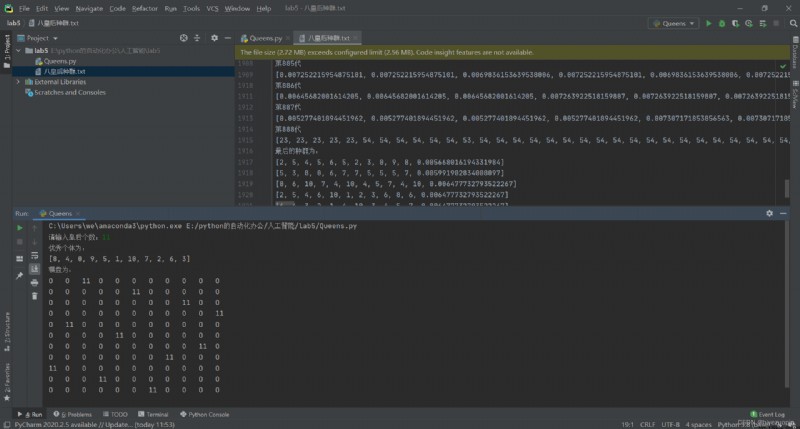Close the Queens run tab
This screenshot has height=429, width=800.
click(78, 213)
